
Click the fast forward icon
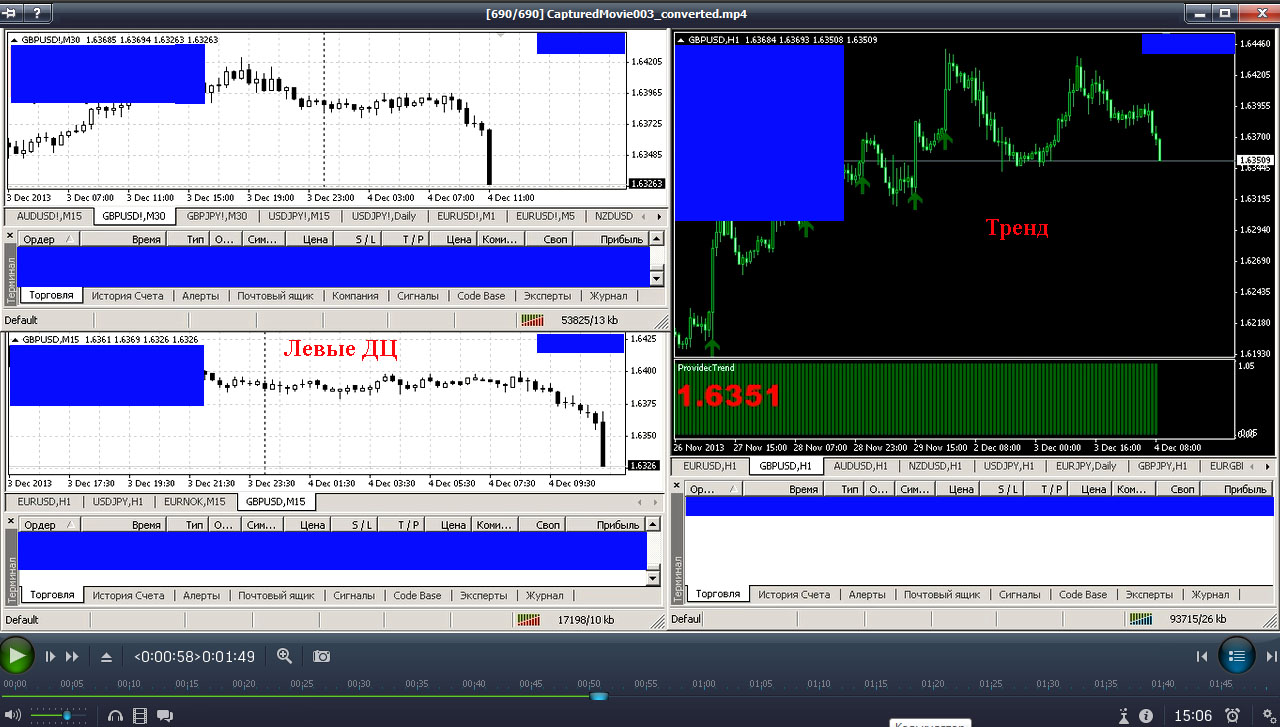coord(72,657)
